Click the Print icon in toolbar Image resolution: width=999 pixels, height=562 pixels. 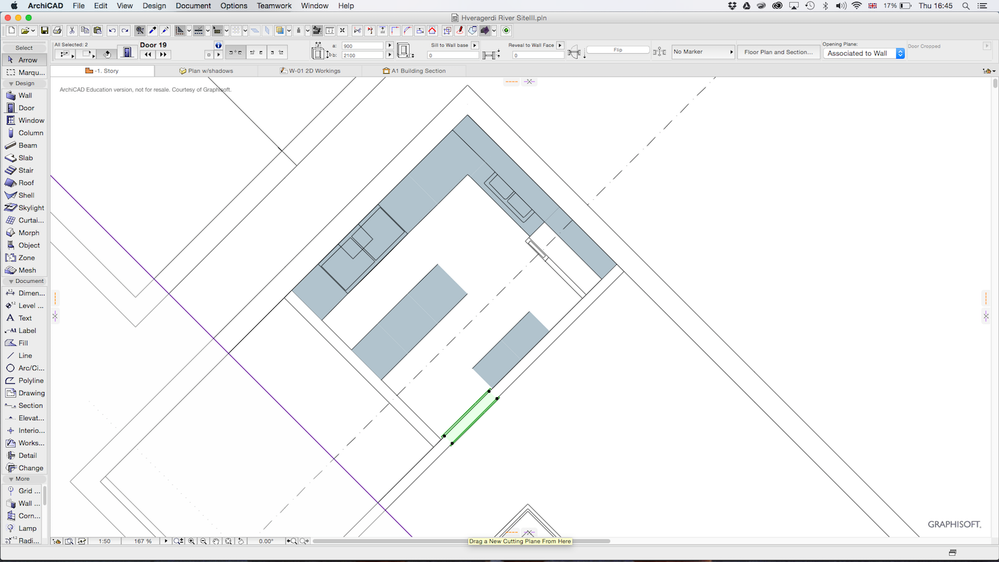(x=57, y=31)
